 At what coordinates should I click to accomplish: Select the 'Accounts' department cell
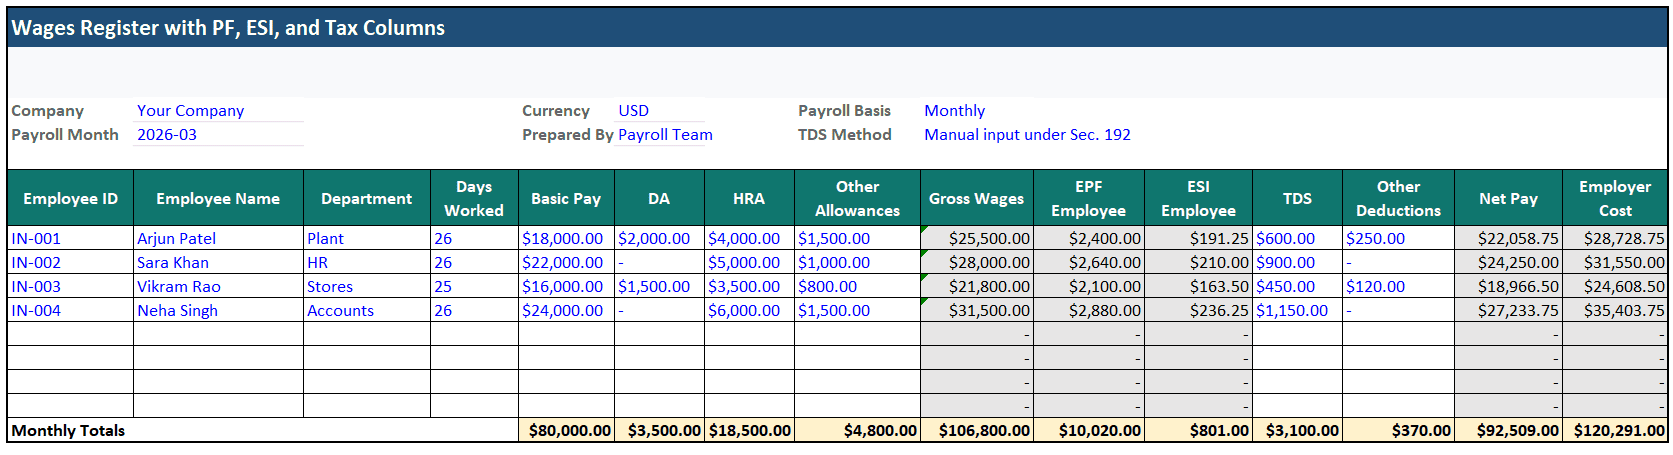(367, 310)
